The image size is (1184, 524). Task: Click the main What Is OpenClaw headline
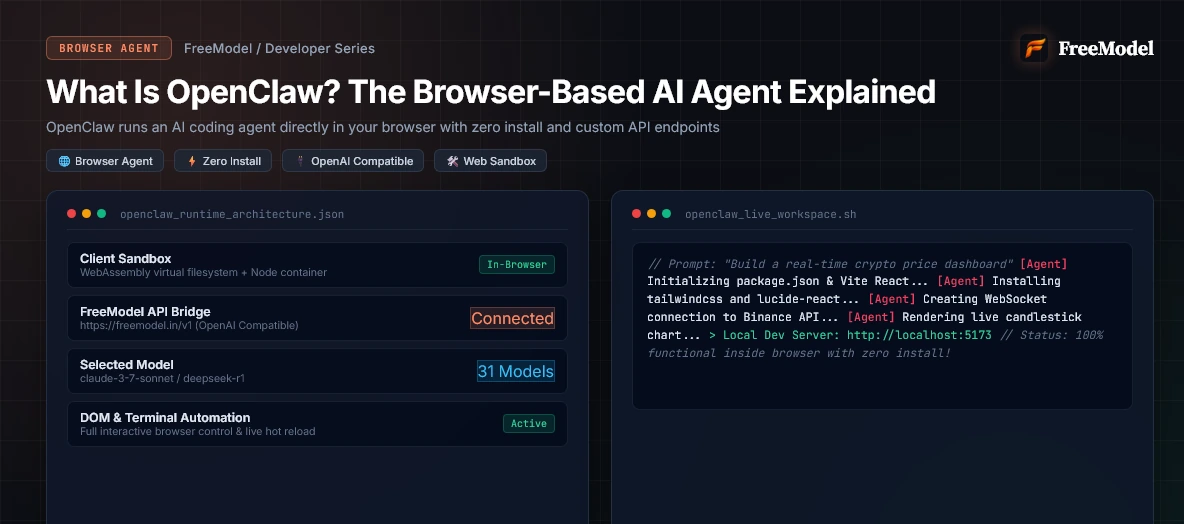point(491,91)
